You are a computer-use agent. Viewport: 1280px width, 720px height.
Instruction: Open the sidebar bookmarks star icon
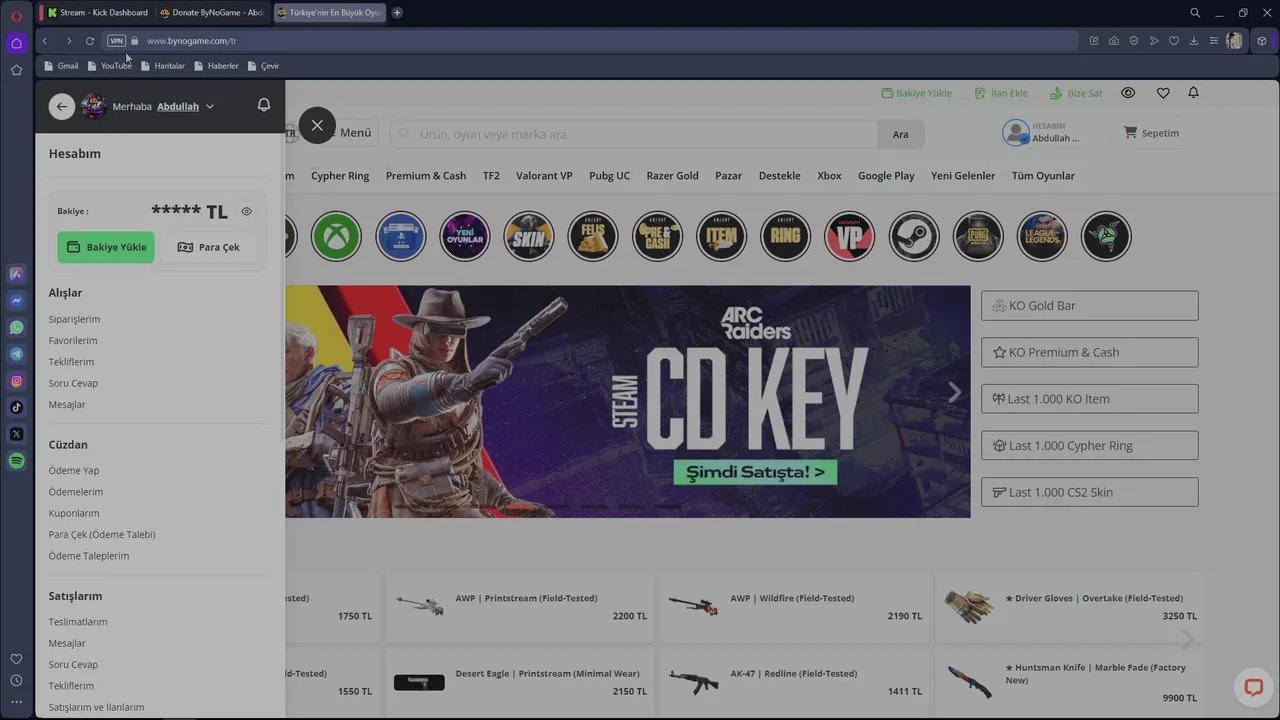[16, 70]
